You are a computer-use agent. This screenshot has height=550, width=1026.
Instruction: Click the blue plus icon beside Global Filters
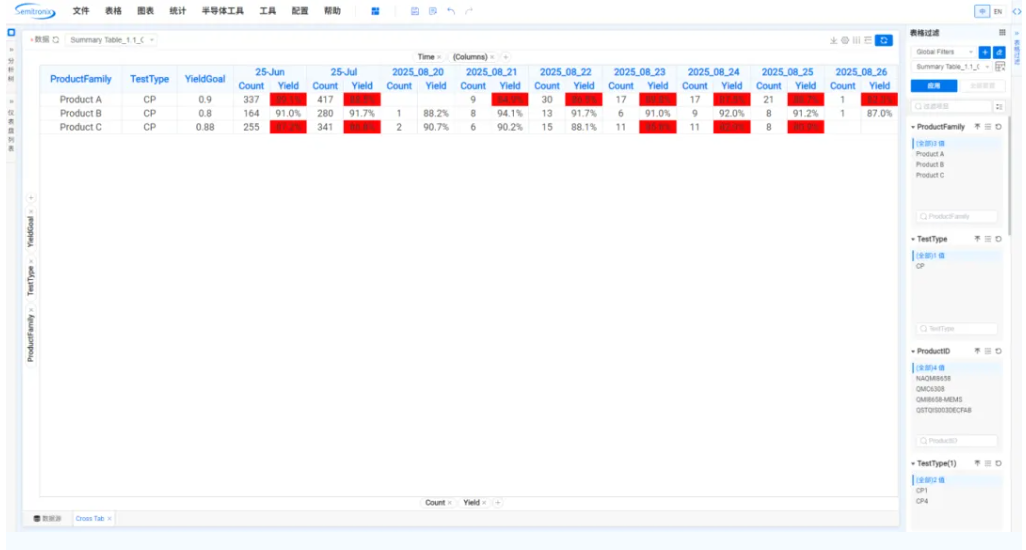coord(985,52)
